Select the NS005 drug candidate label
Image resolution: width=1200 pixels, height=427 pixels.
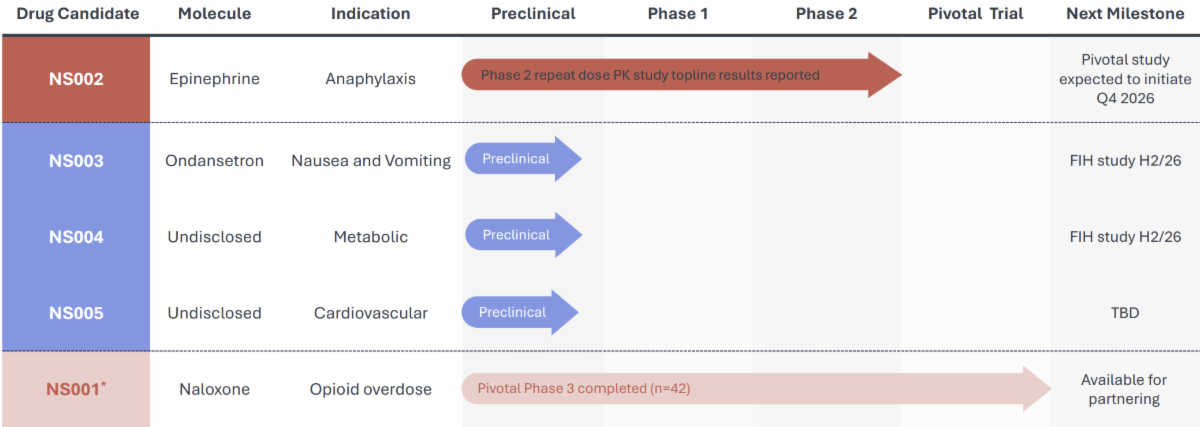pos(76,313)
